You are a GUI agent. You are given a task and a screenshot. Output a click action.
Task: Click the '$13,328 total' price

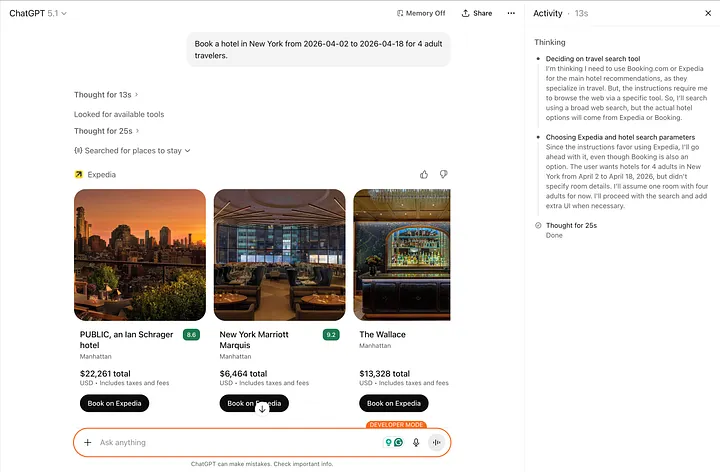[385, 374]
